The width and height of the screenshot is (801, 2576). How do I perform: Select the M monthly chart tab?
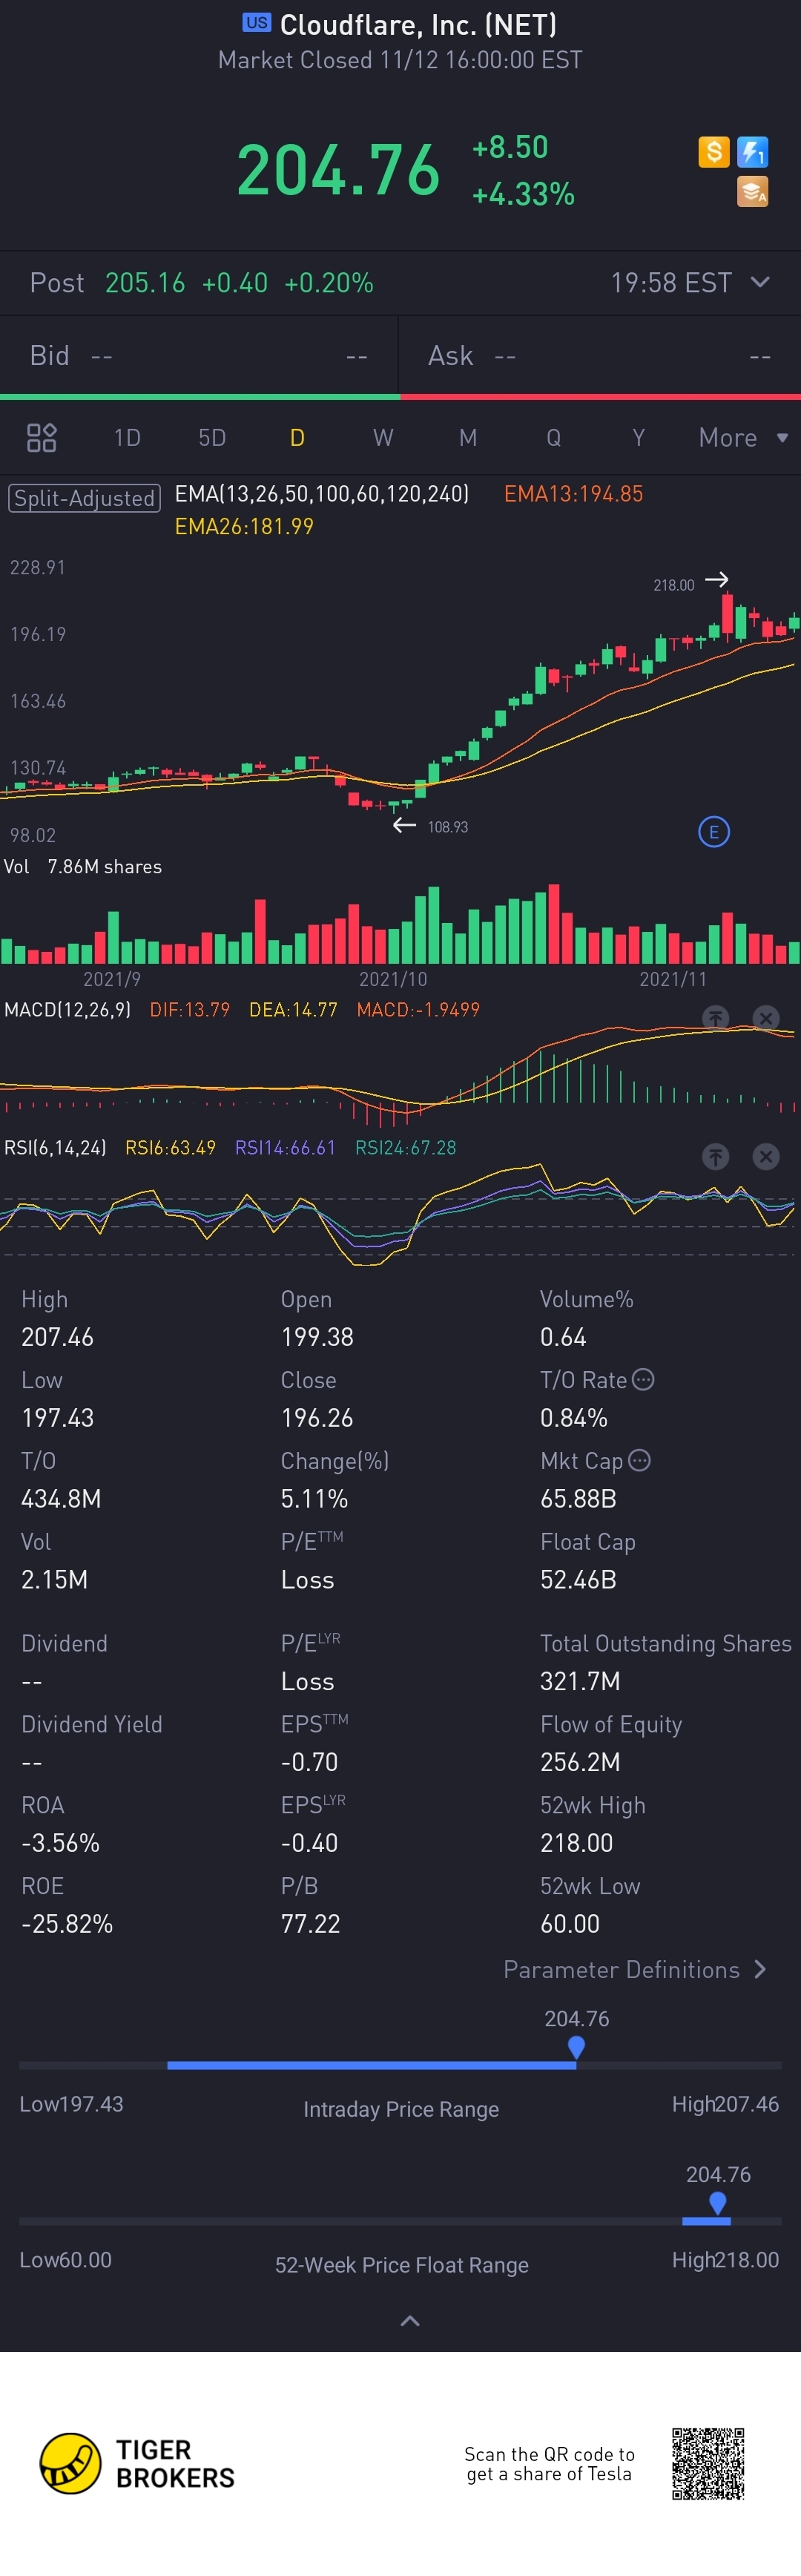468,437
